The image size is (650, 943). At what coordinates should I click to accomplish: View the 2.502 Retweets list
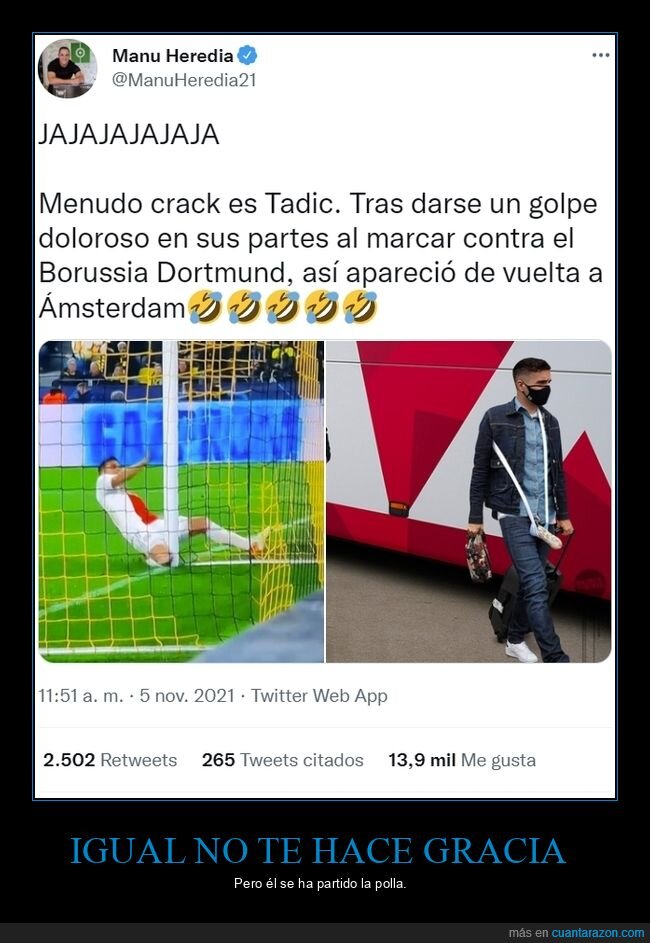[110, 760]
